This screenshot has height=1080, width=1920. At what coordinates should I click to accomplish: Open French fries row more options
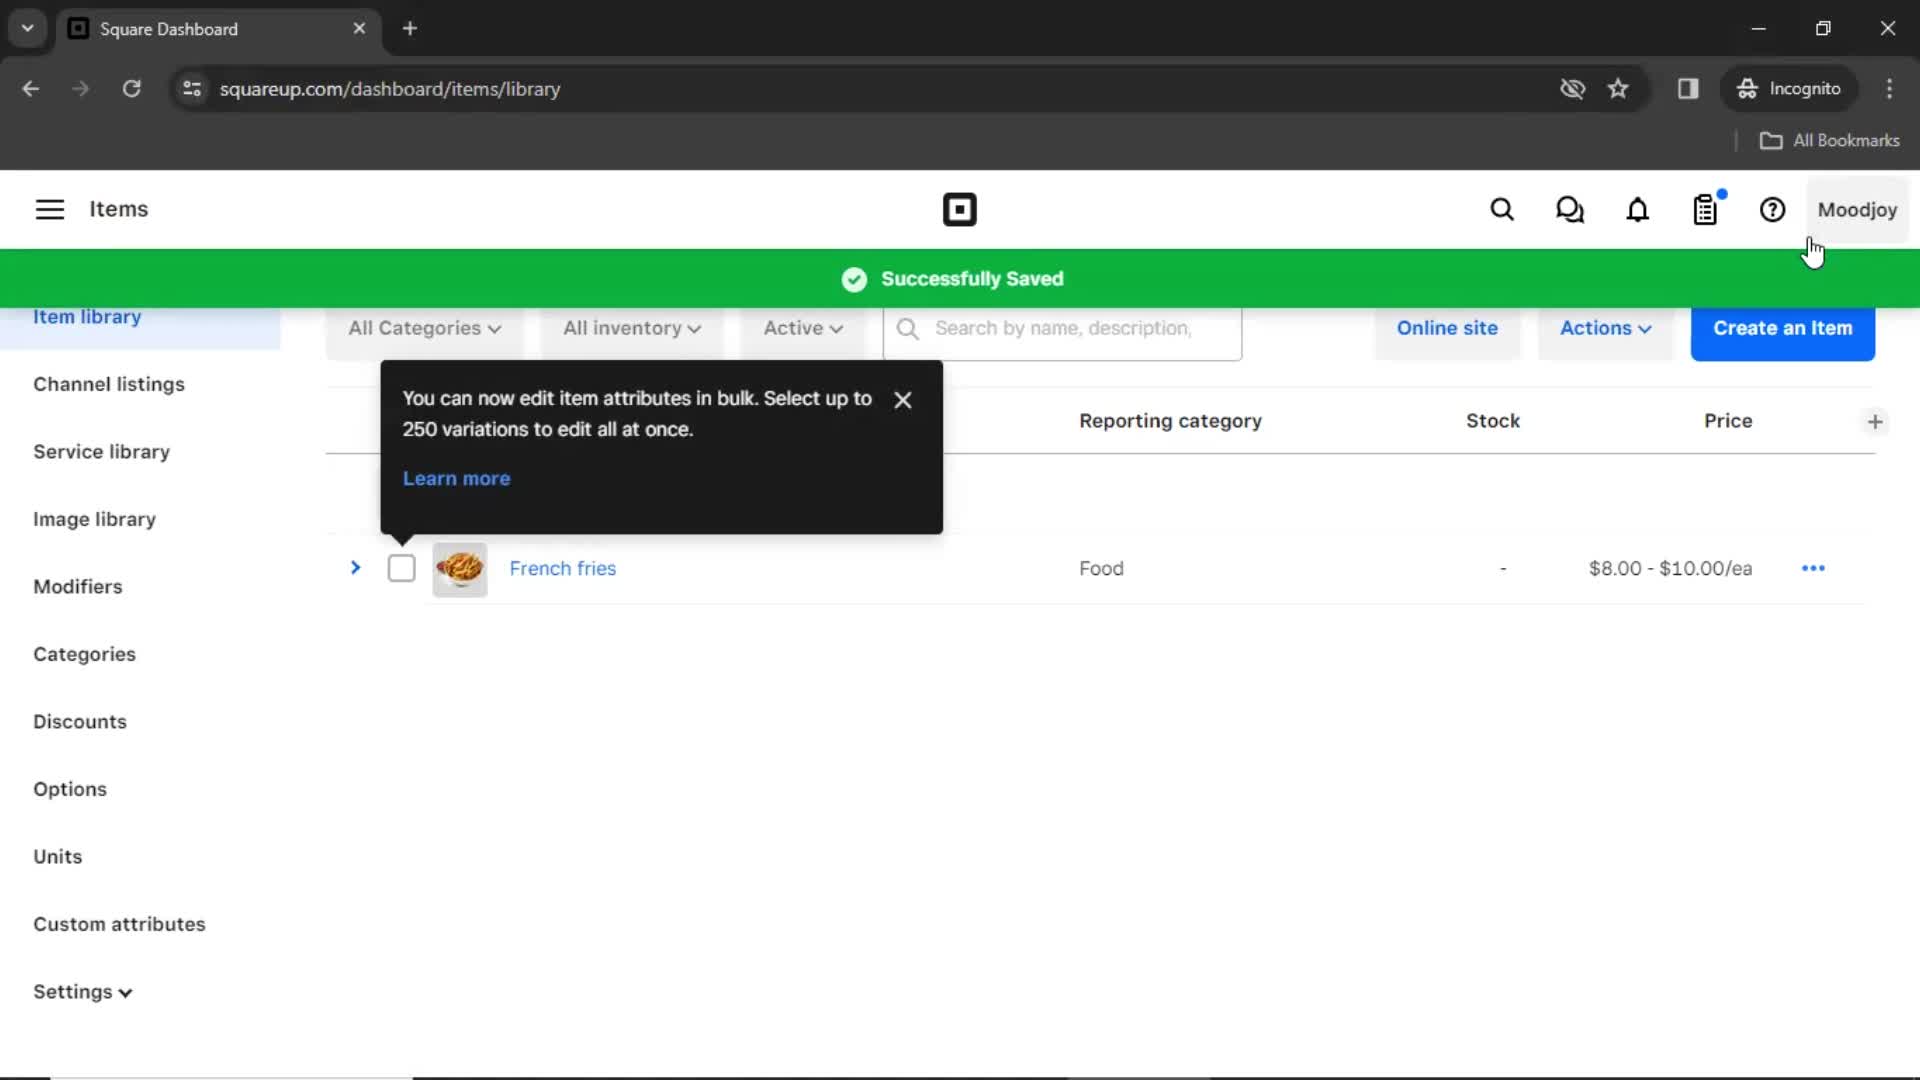coord(1813,568)
